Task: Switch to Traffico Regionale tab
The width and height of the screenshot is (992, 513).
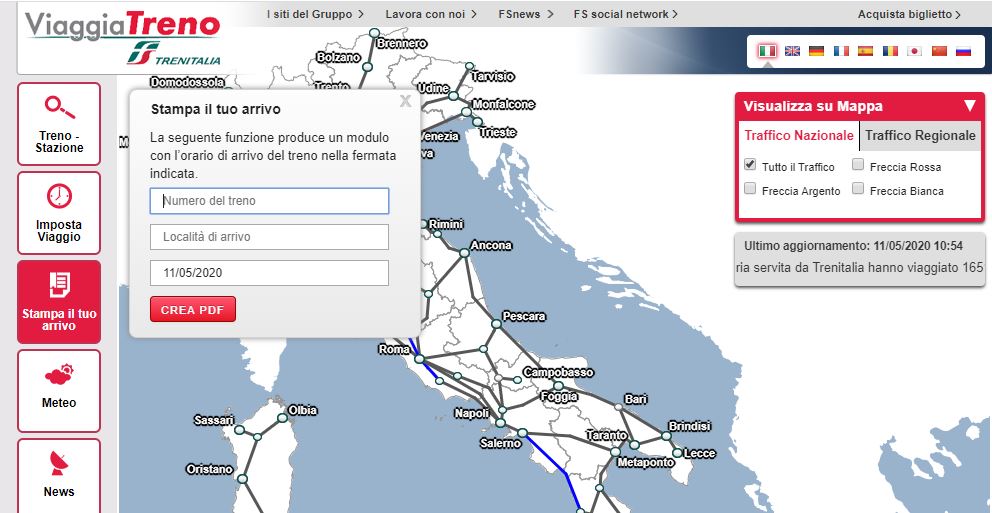Action: pos(920,135)
